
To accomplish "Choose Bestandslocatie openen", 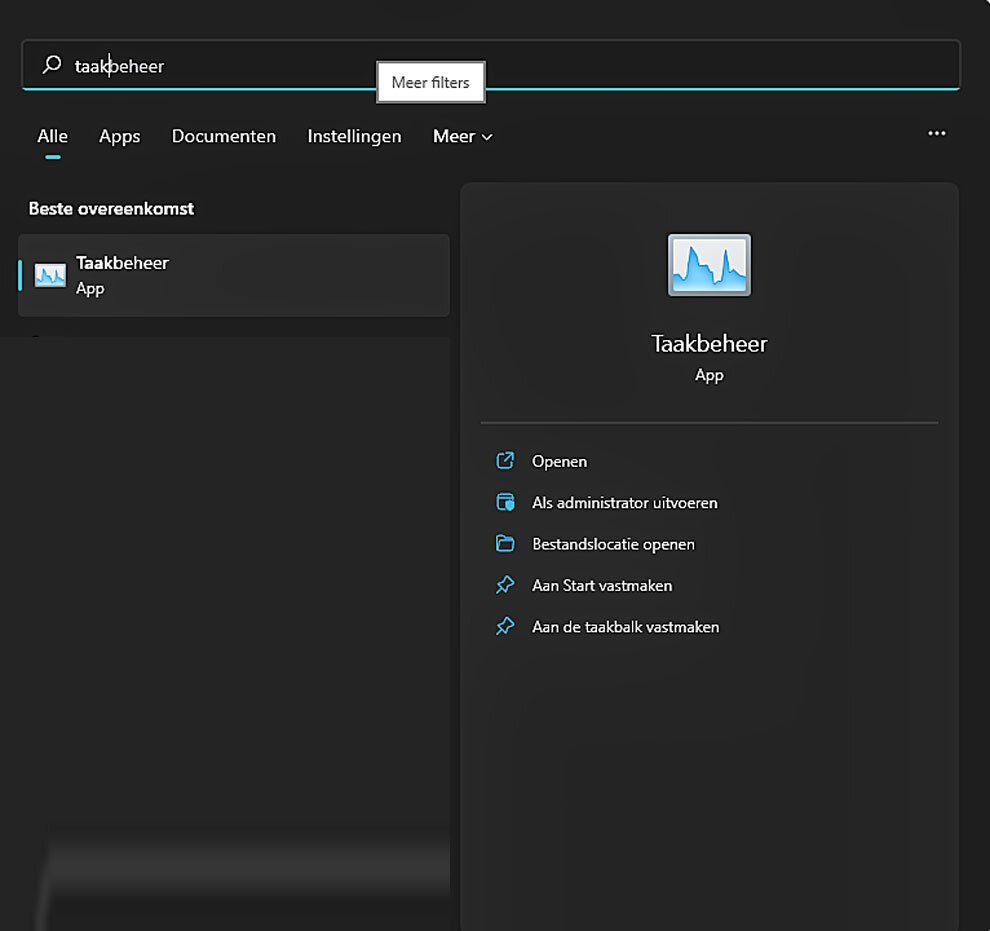I will coord(613,544).
